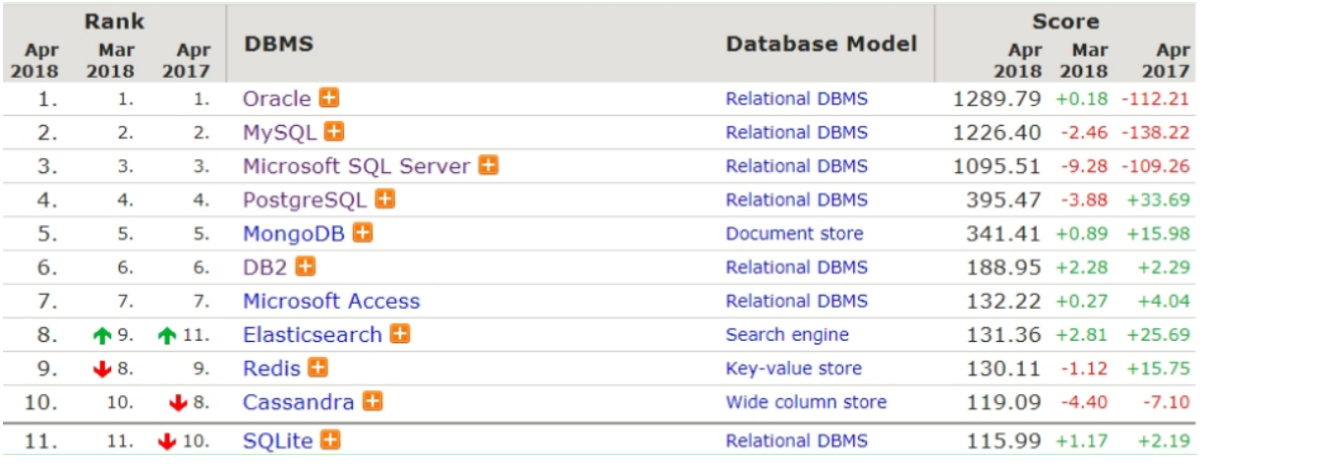Click plus icon next to Microsoft SQL Server
Viewport: 1334px width, 471px height.
(488, 166)
